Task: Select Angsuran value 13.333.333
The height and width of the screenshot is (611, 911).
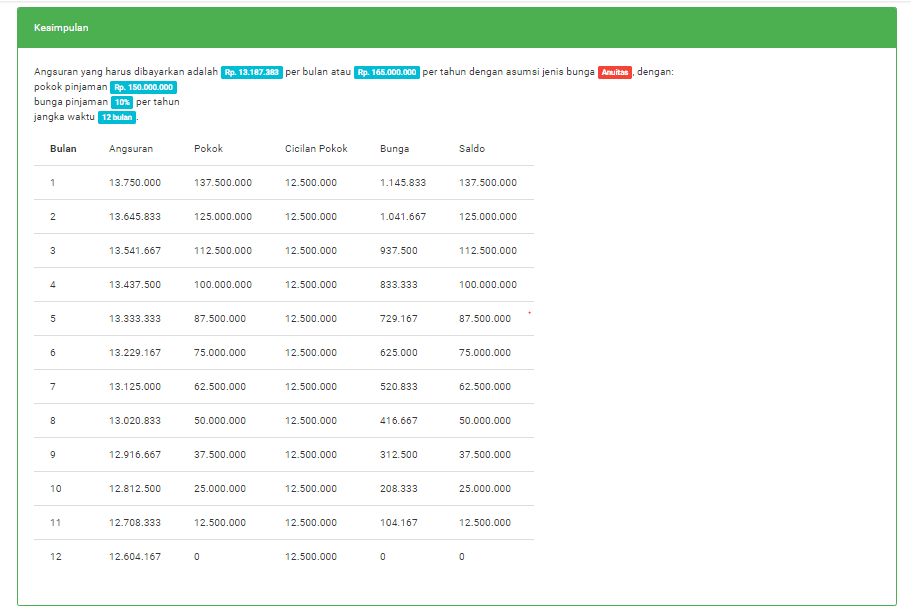Action: point(135,319)
